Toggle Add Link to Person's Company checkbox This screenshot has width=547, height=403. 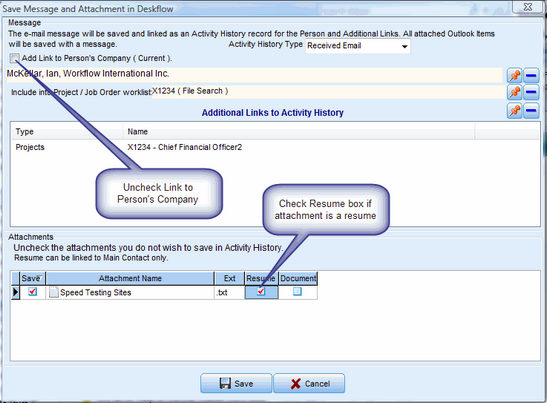coord(15,58)
